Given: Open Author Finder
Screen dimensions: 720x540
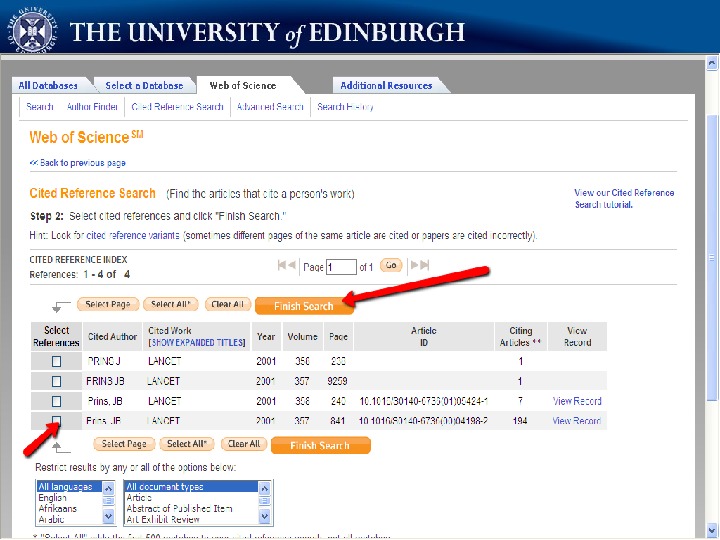Looking at the screenshot, I should 92,107.
